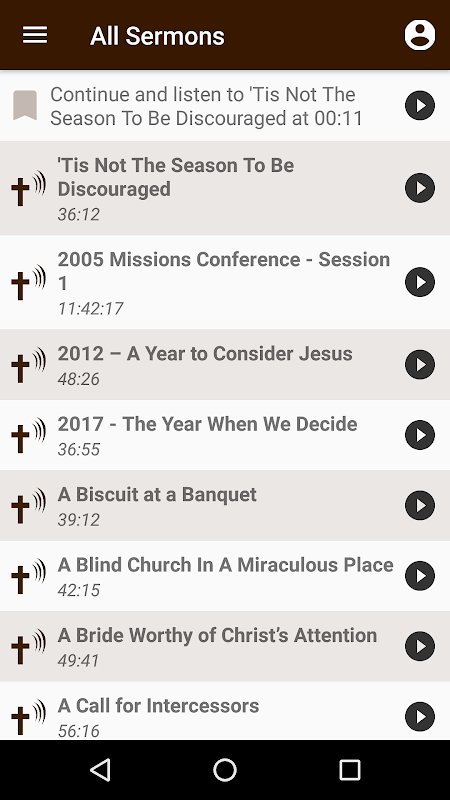450x800 pixels.
Task: Tap the Android home circle button
Action: pyautogui.click(x=225, y=770)
